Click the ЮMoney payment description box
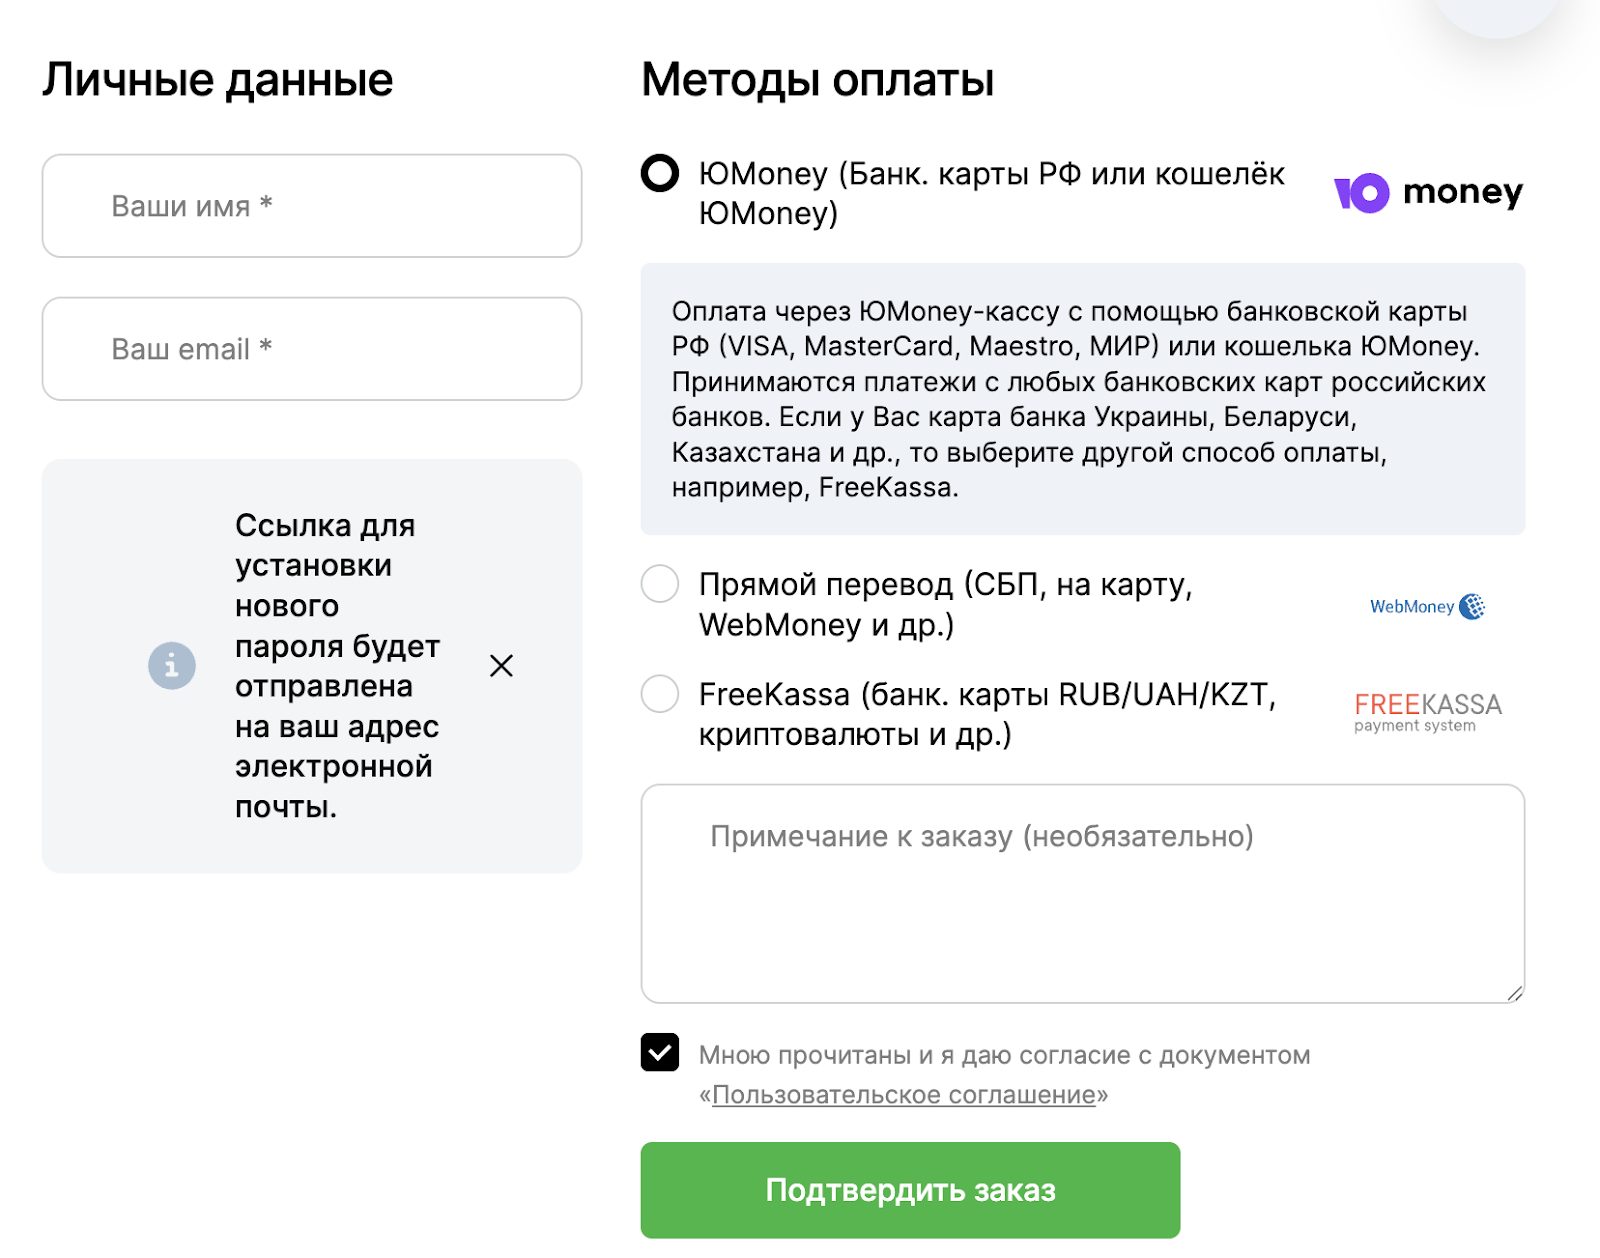The height and width of the screenshot is (1258, 1600). [x=1082, y=399]
